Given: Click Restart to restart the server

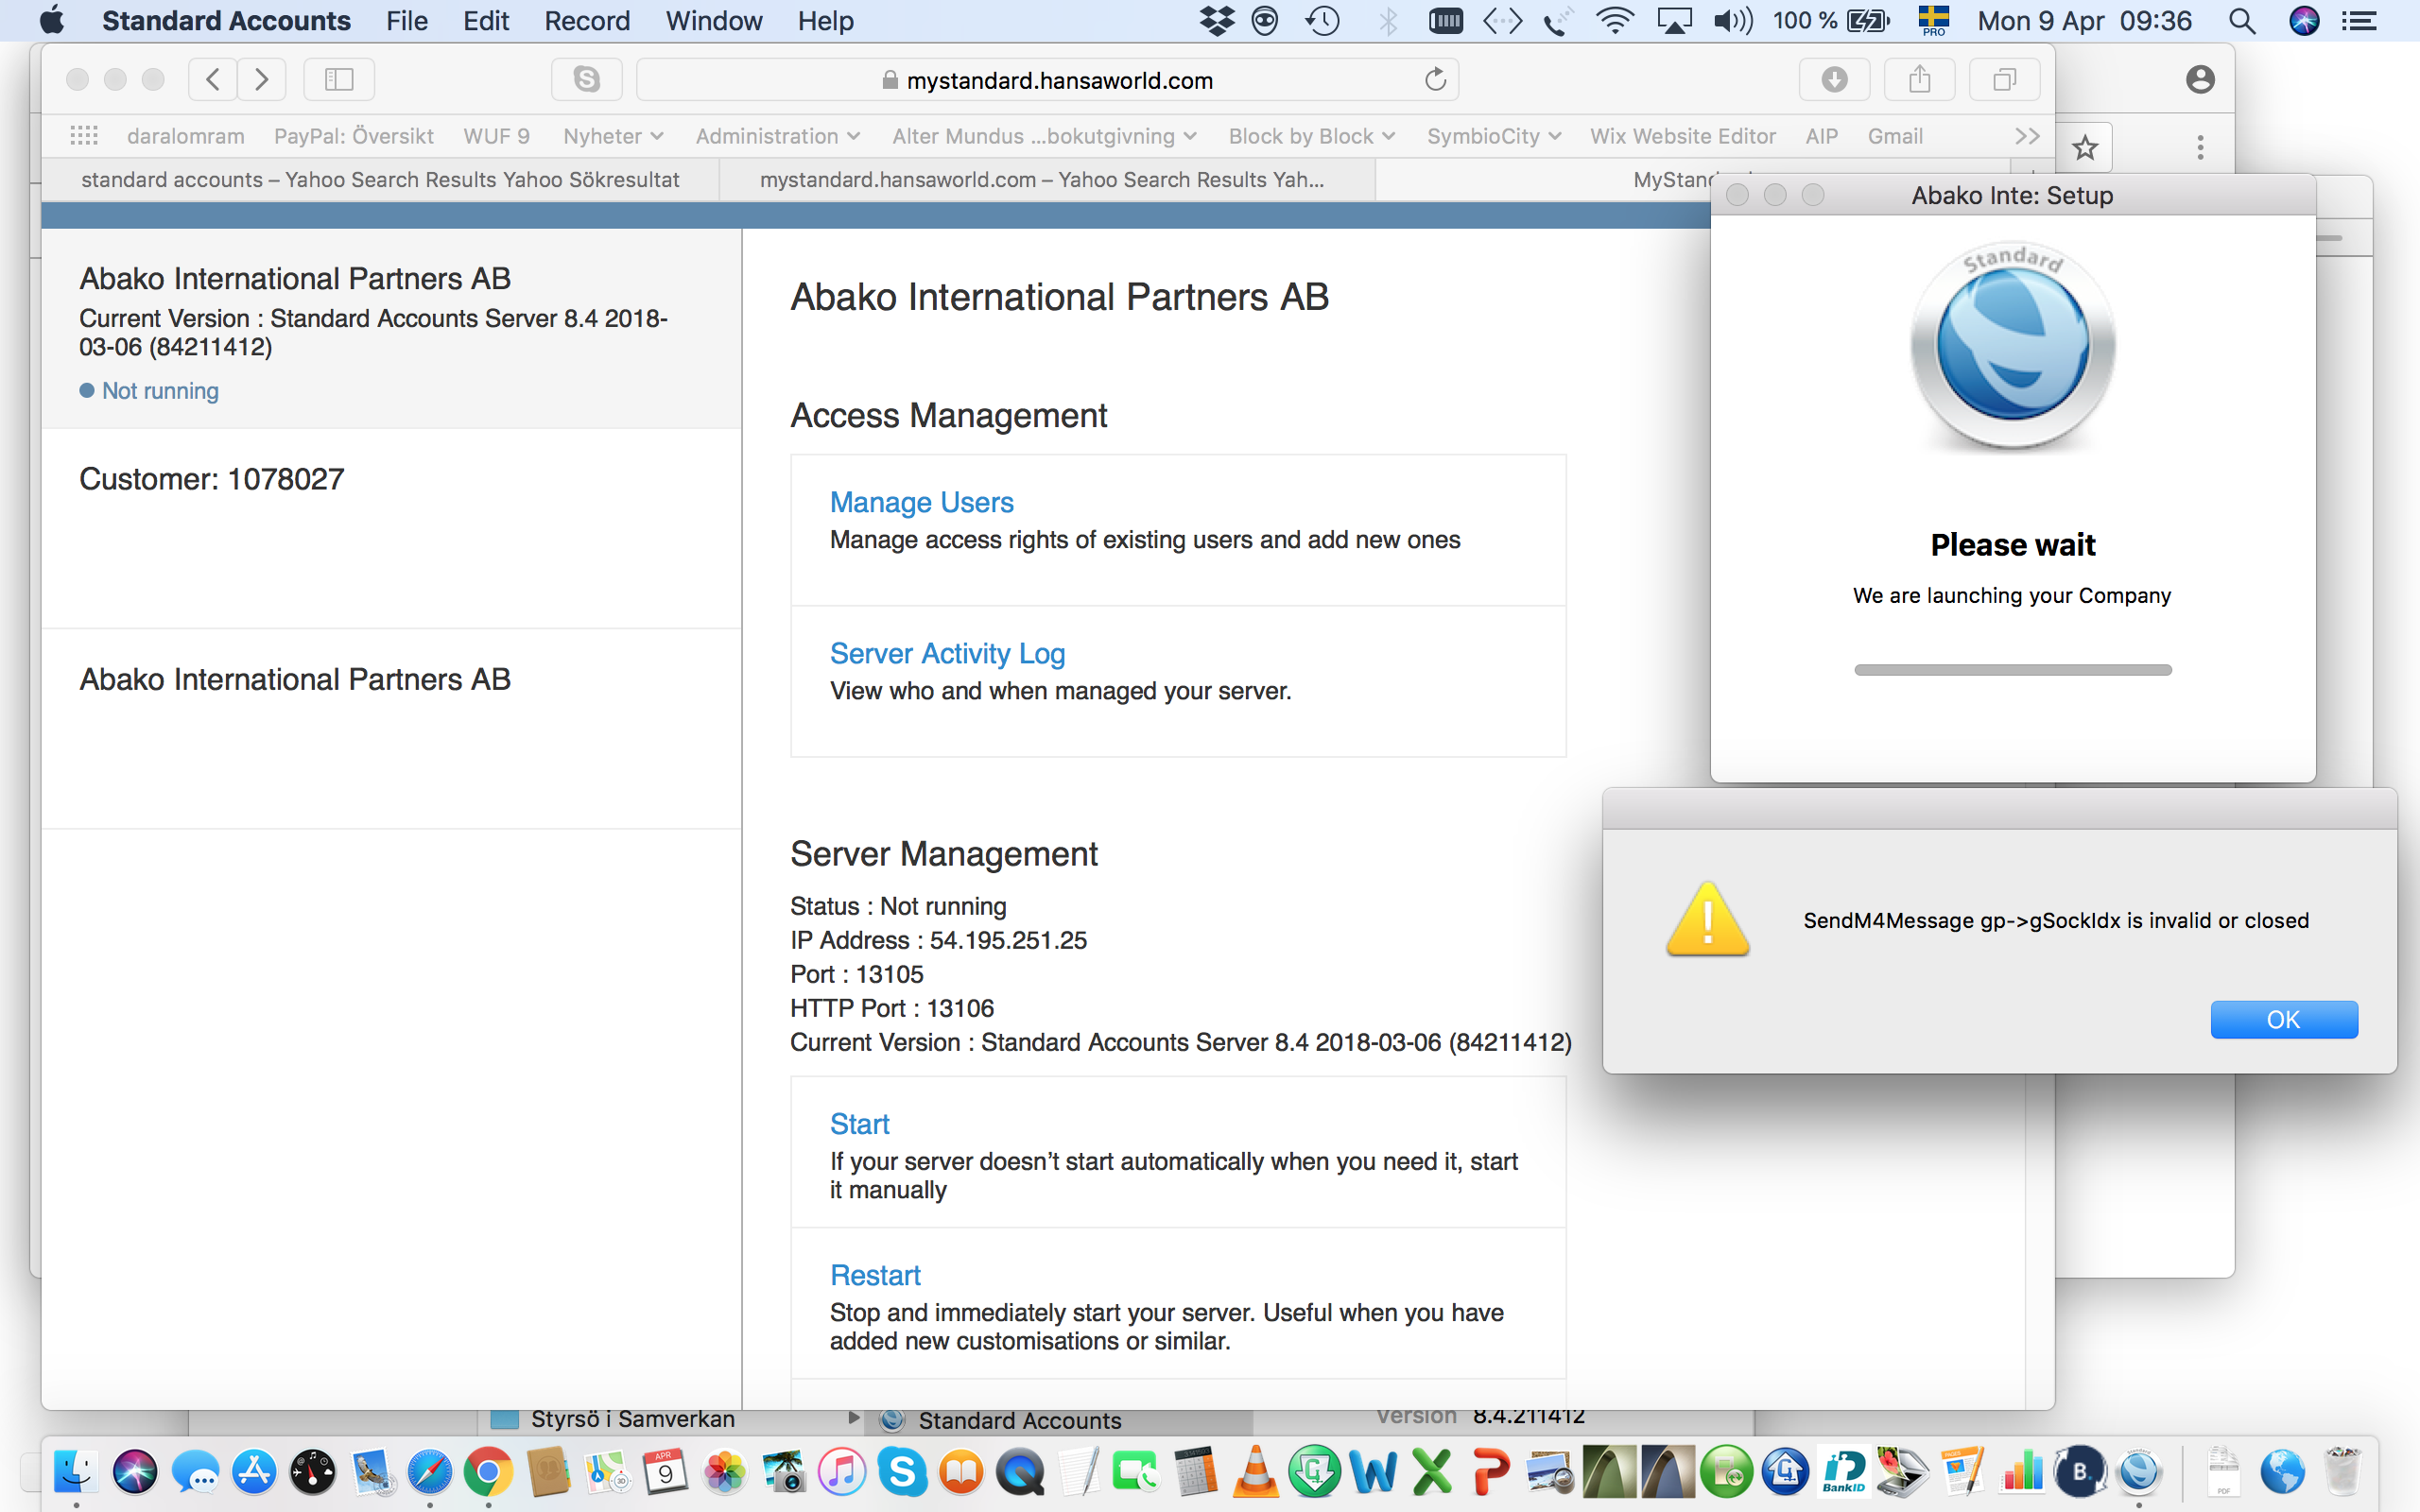Looking at the screenshot, I should click(875, 1275).
